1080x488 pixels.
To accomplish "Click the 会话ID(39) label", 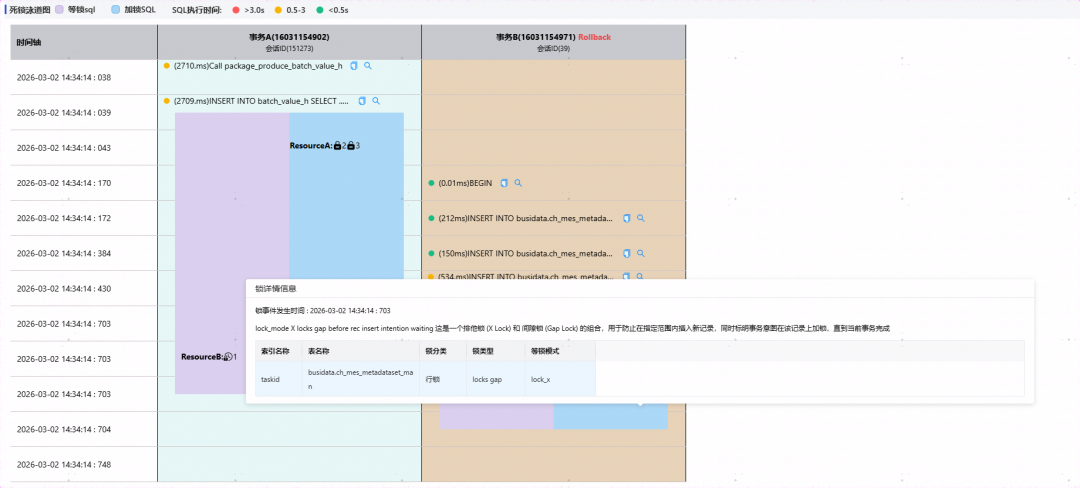I will (554, 49).
